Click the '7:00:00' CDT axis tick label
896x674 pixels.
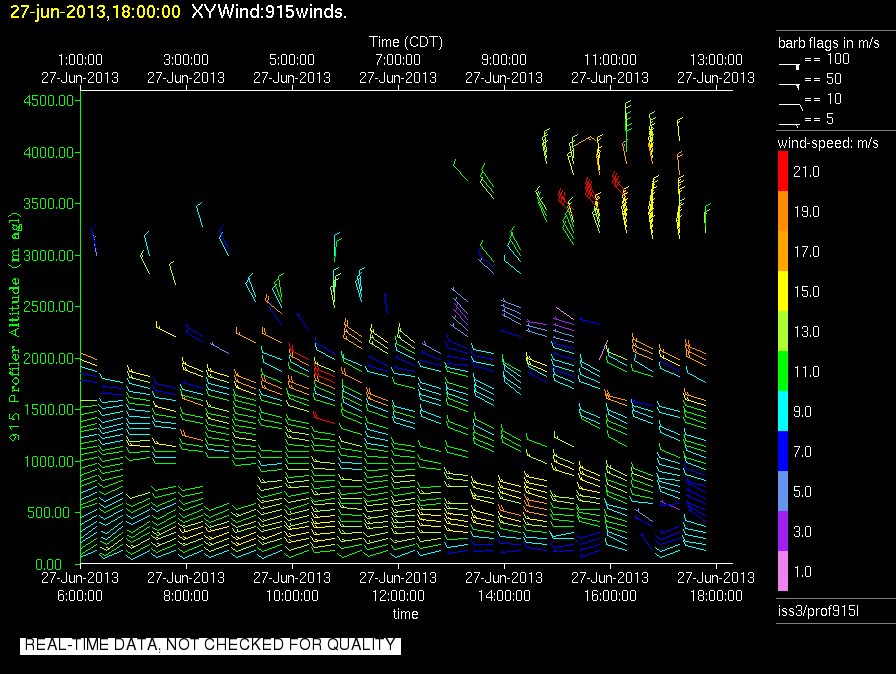[398, 60]
